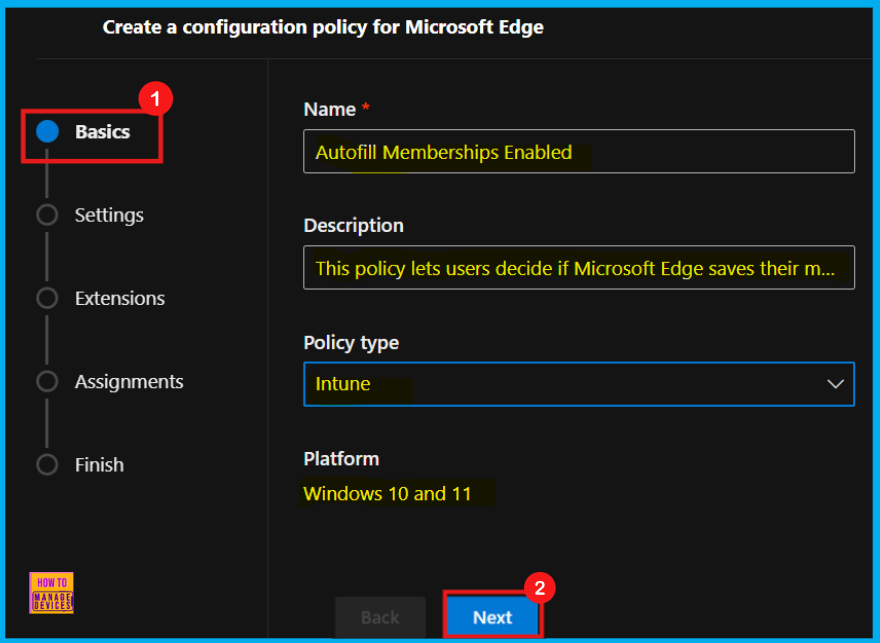Click the 'Description' label

point(354,226)
